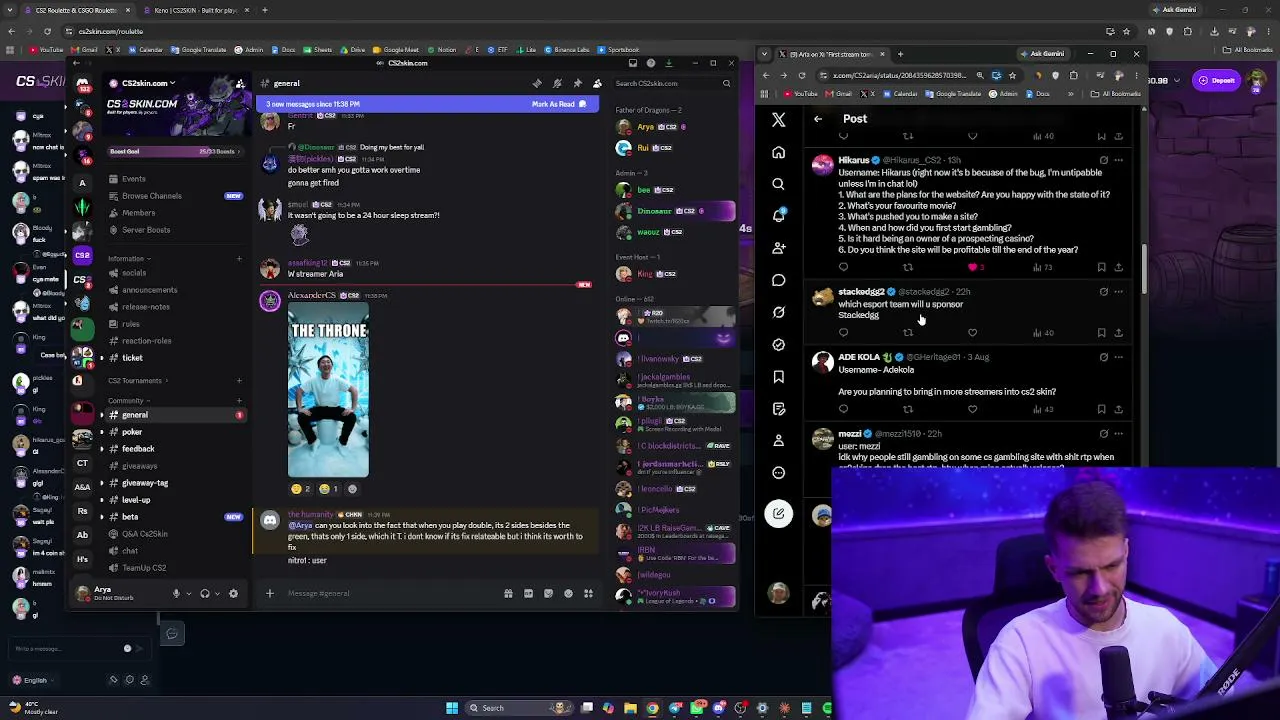Open THE THRONE image in chat

[328, 391]
